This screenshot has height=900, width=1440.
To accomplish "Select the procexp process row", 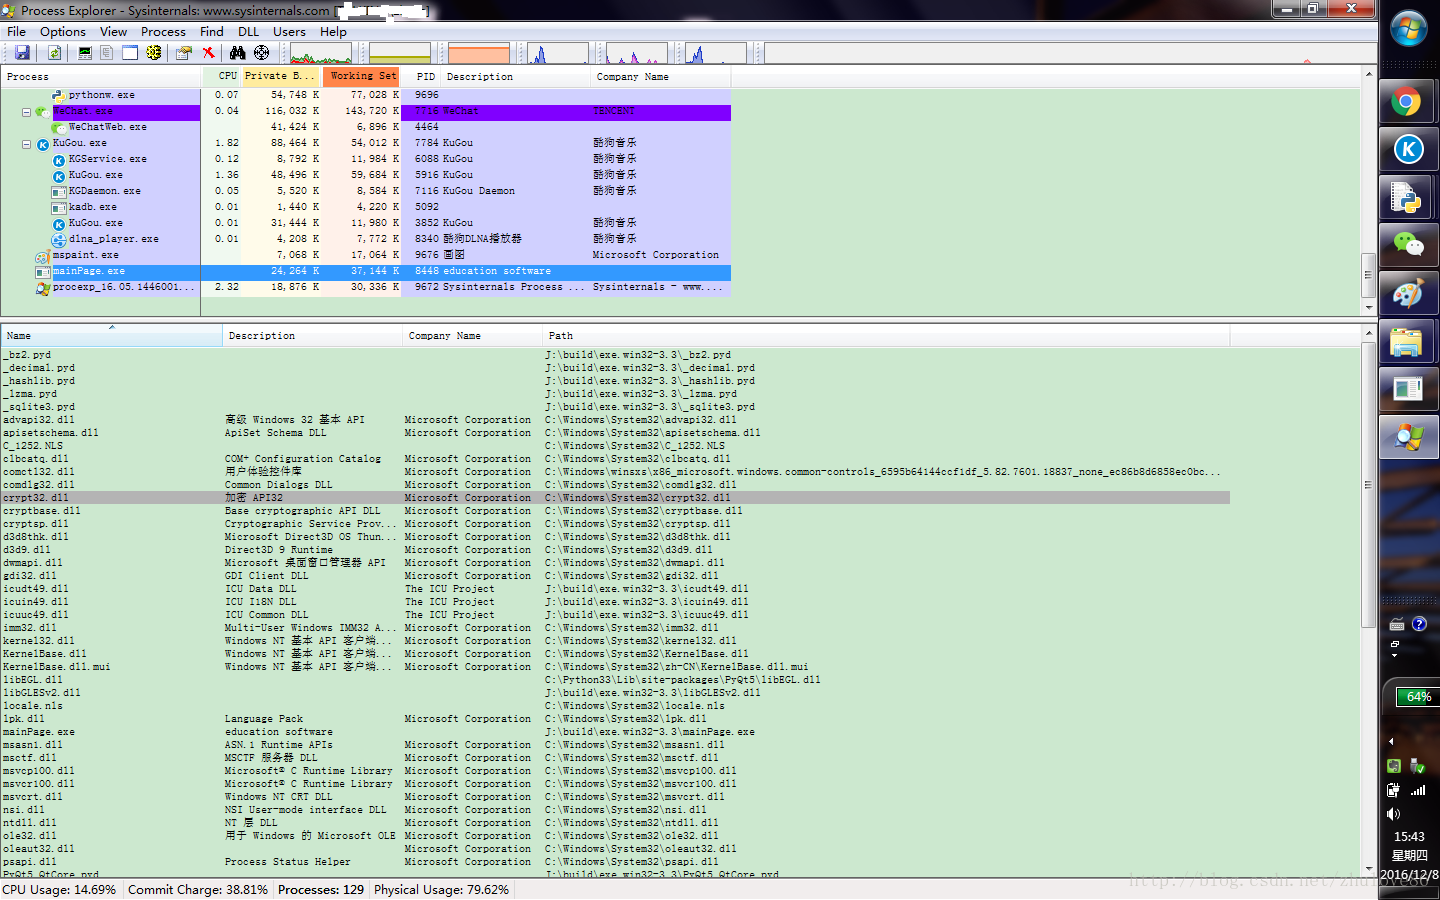I will click(365, 287).
